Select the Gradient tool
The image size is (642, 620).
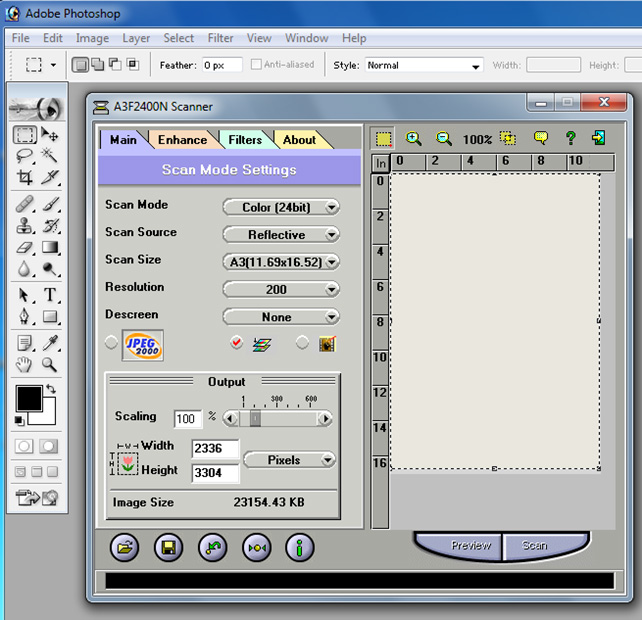50,247
